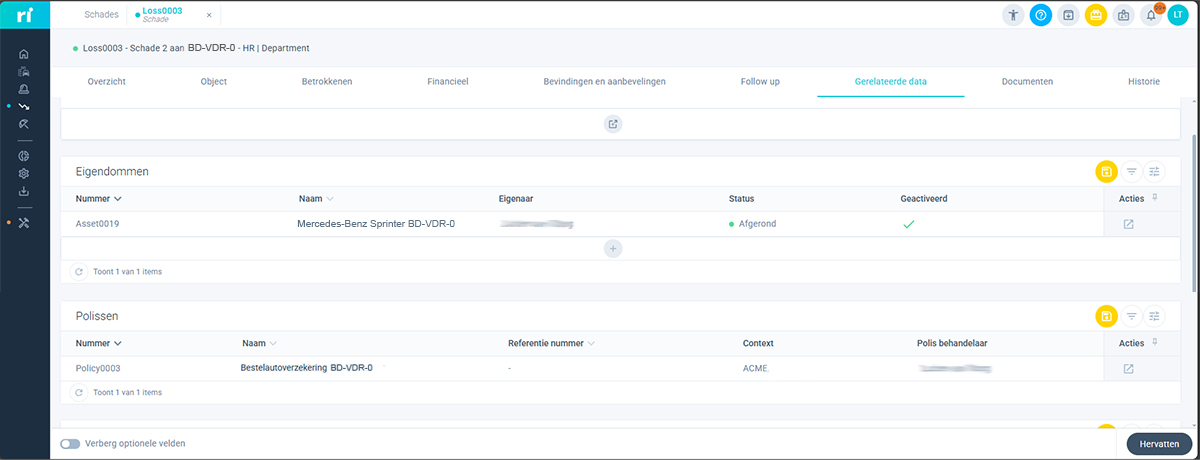1200x460 pixels.
Task: Open the accessibility options icon
Action: point(1013,15)
